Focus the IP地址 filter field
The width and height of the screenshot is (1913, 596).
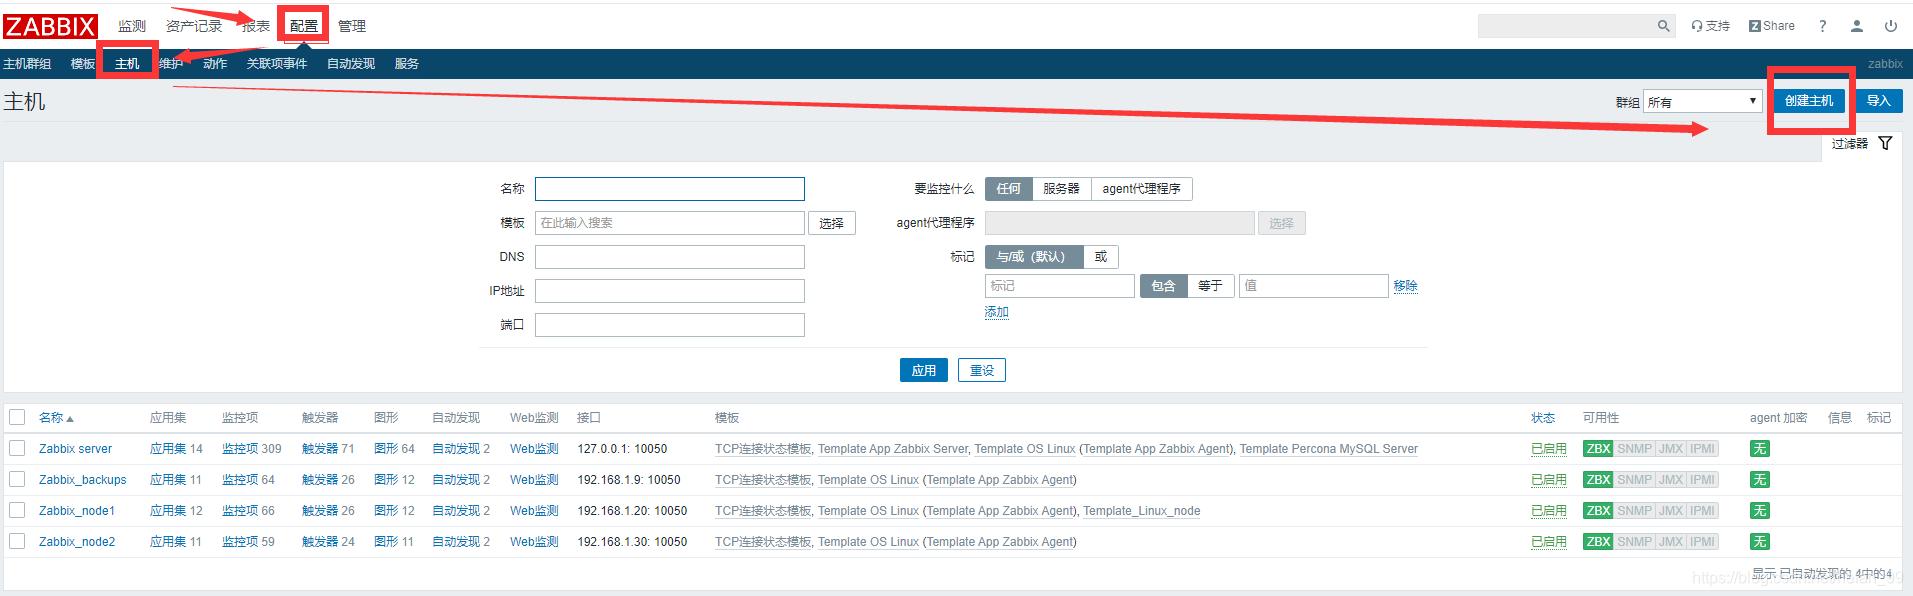click(670, 291)
